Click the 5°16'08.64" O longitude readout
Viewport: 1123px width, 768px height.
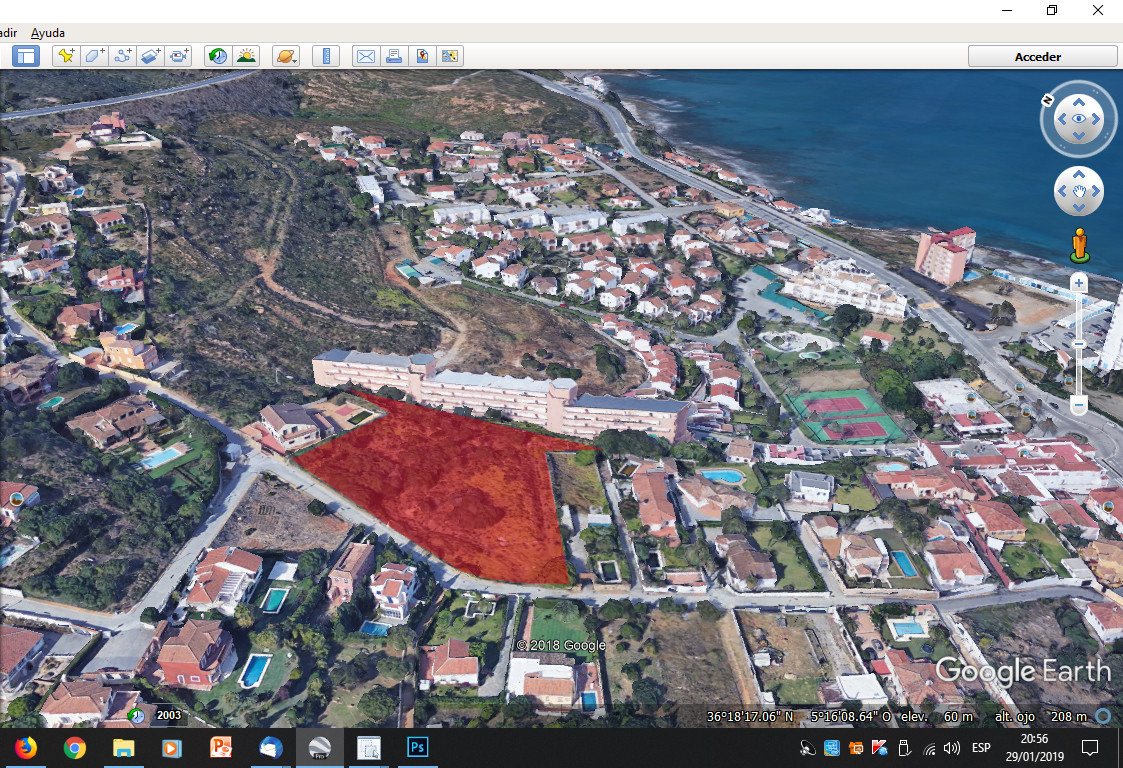851,716
